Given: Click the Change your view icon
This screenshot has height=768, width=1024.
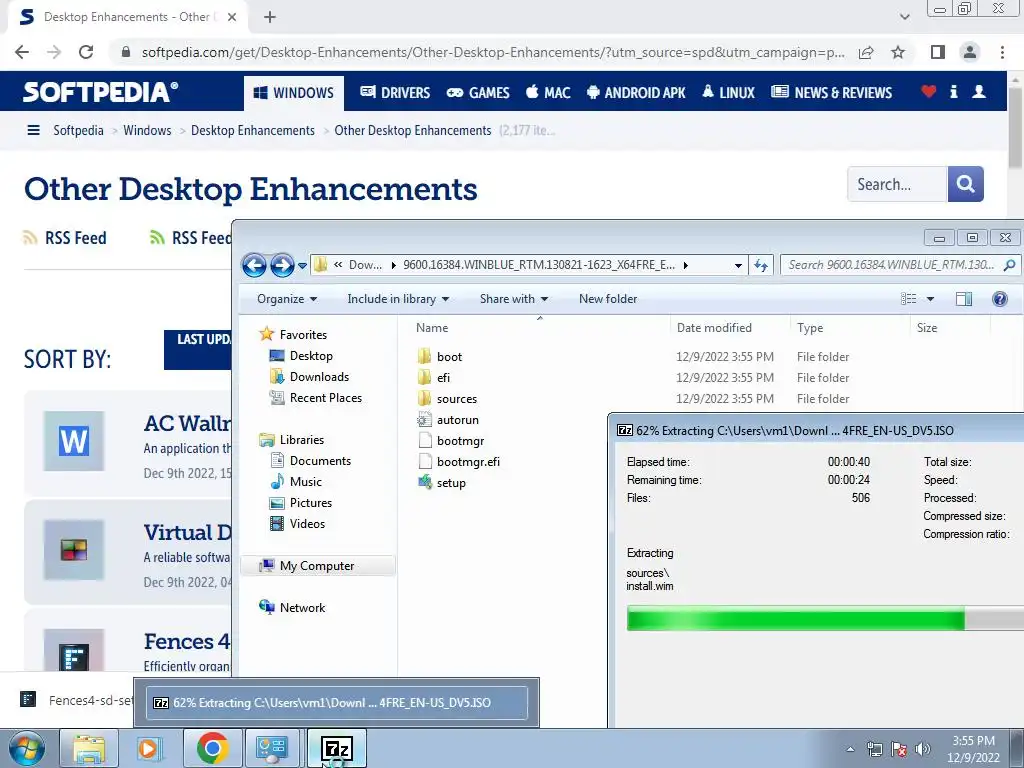Looking at the screenshot, I should pyautogui.click(x=908, y=299).
